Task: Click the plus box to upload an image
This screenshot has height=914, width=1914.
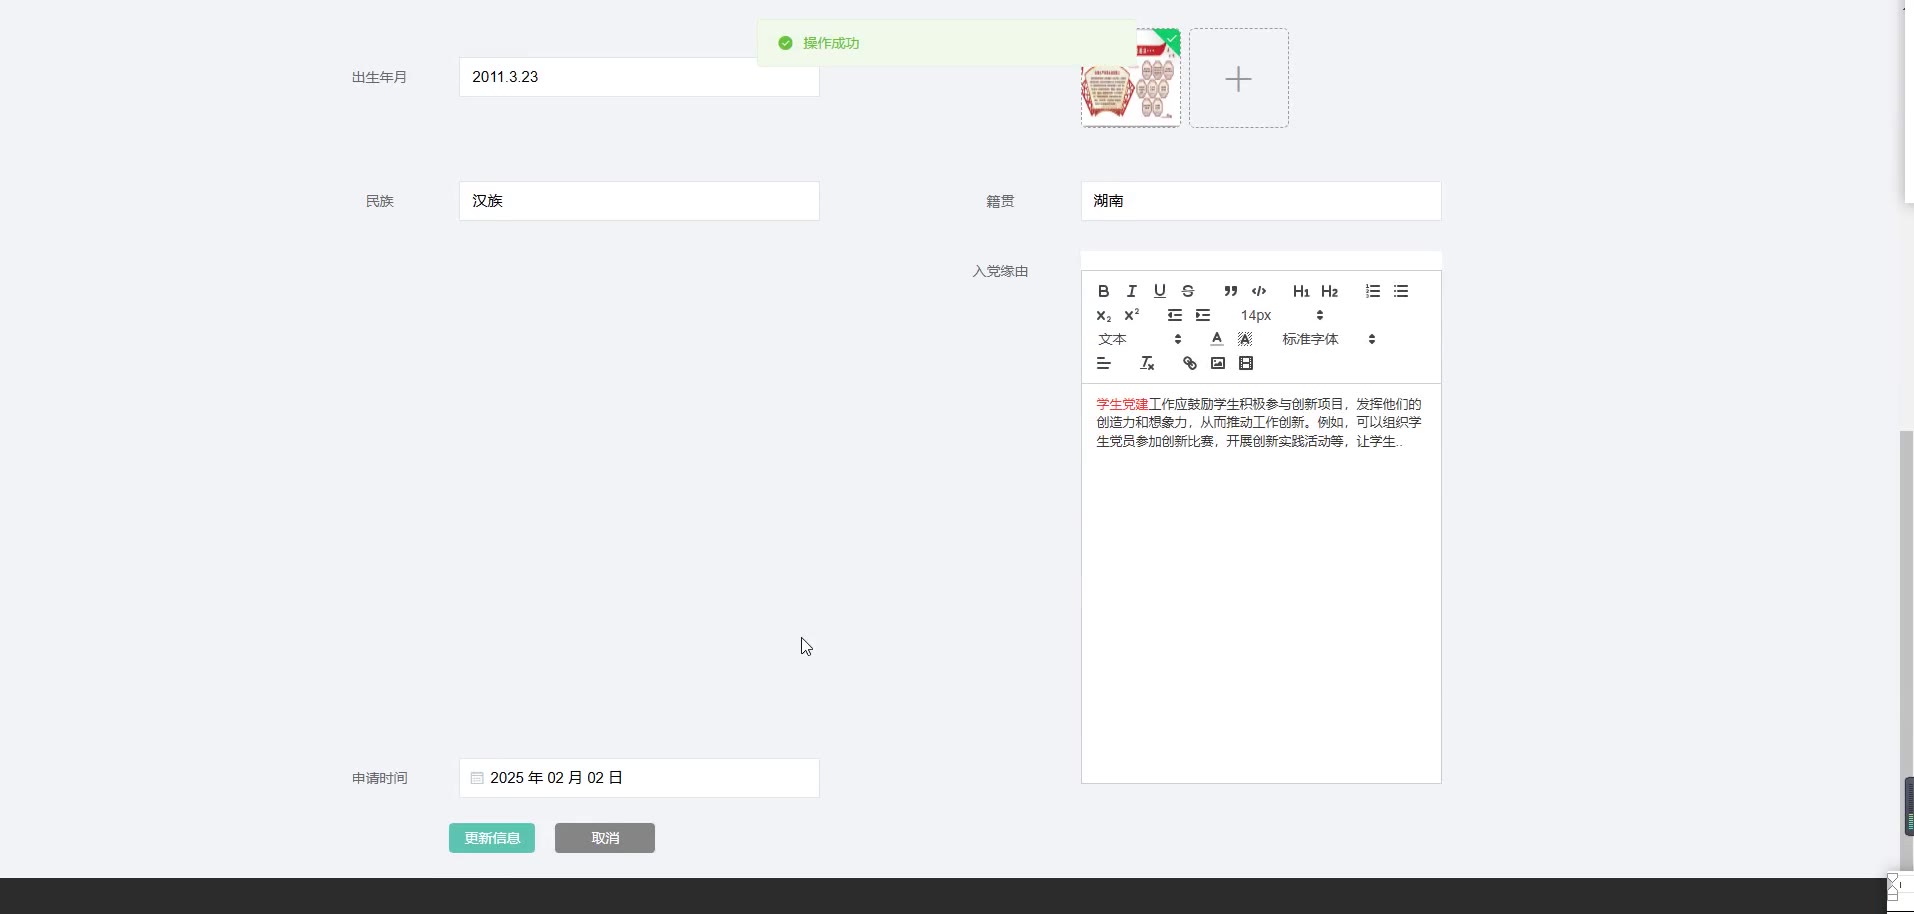Action: coord(1239,78)
